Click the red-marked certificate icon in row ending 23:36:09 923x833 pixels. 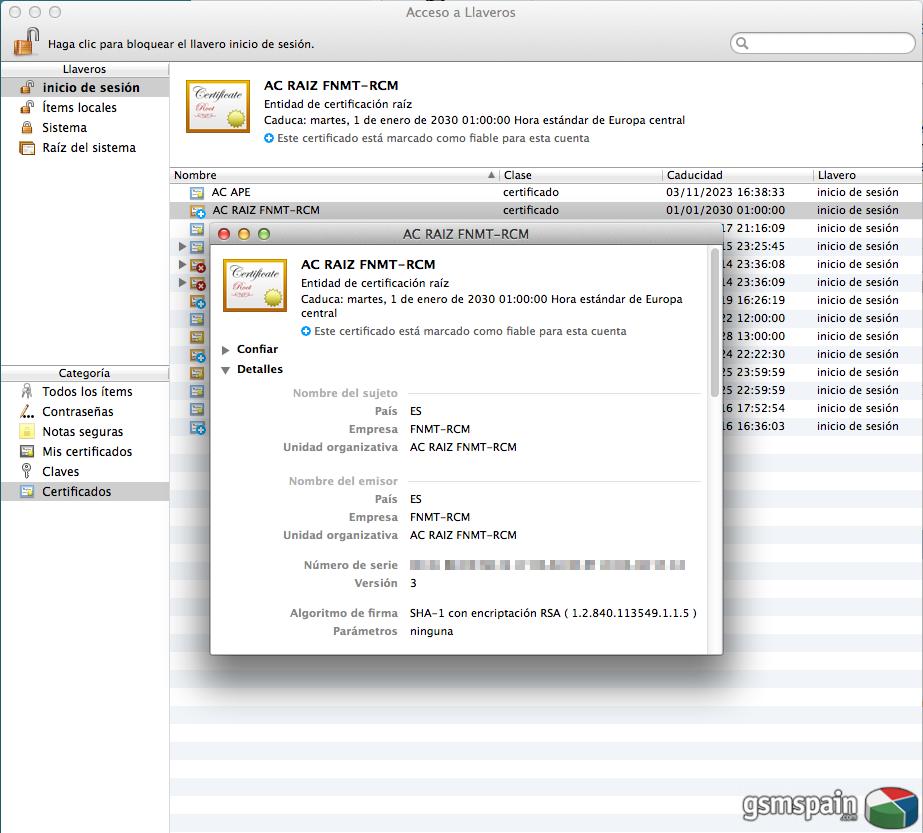[197, 283]
